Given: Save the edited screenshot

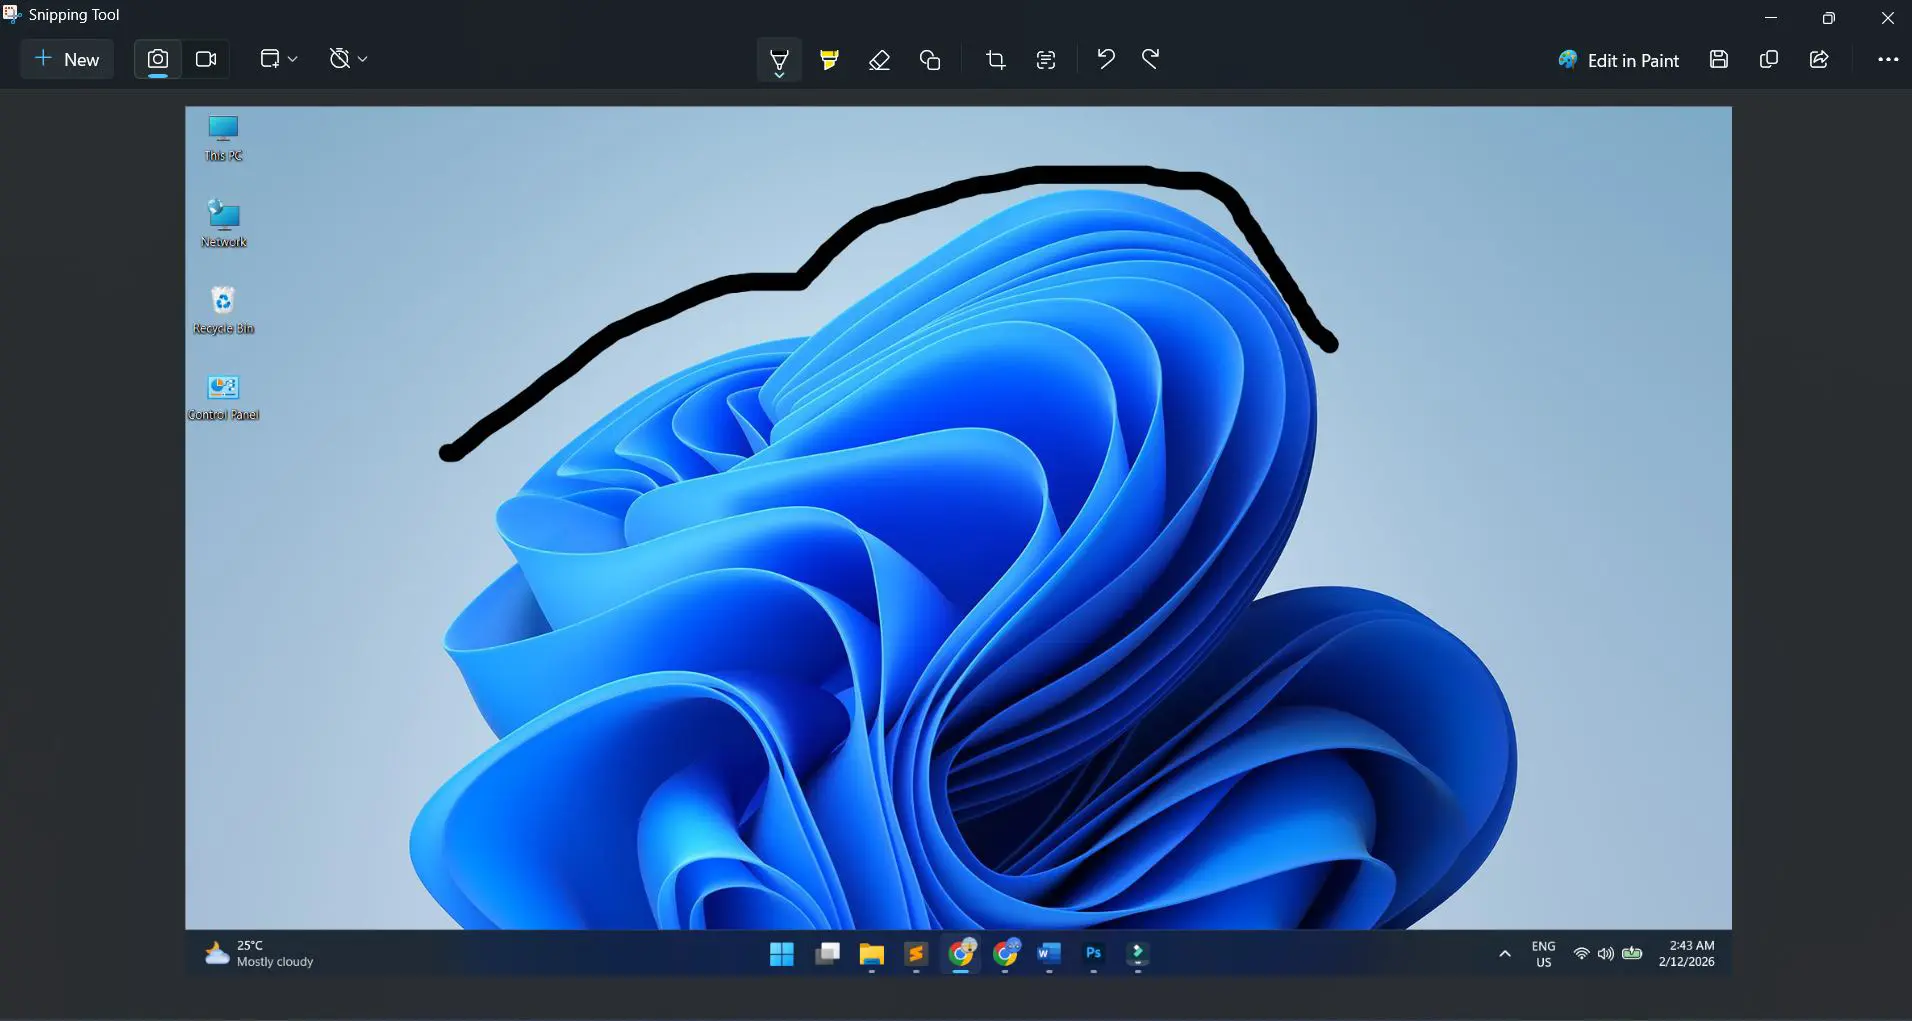Looking at the screenshot, I should point(1719,59).
